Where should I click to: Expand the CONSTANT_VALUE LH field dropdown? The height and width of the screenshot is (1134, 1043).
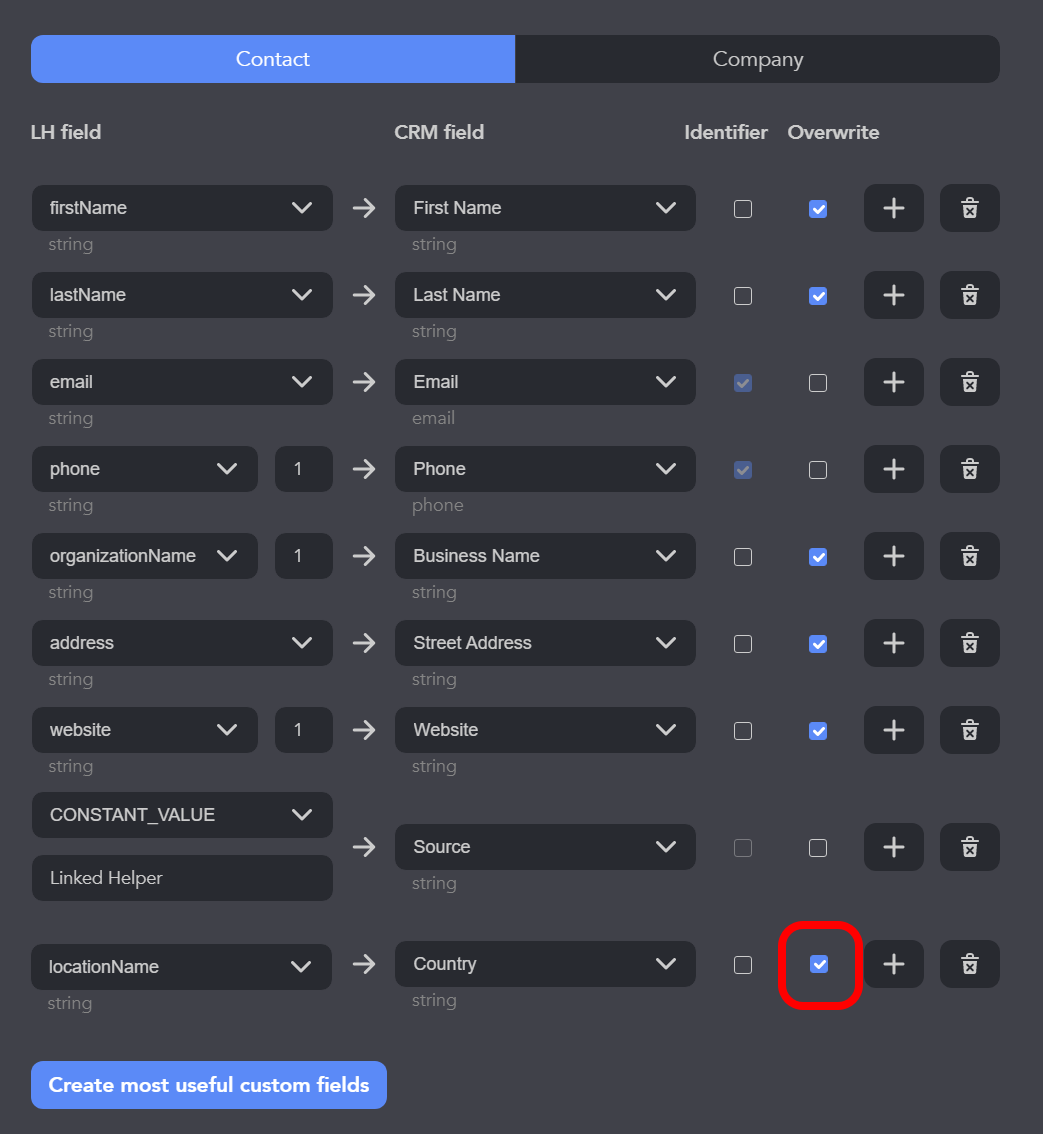pyautogui.click(x=182, y=815)
